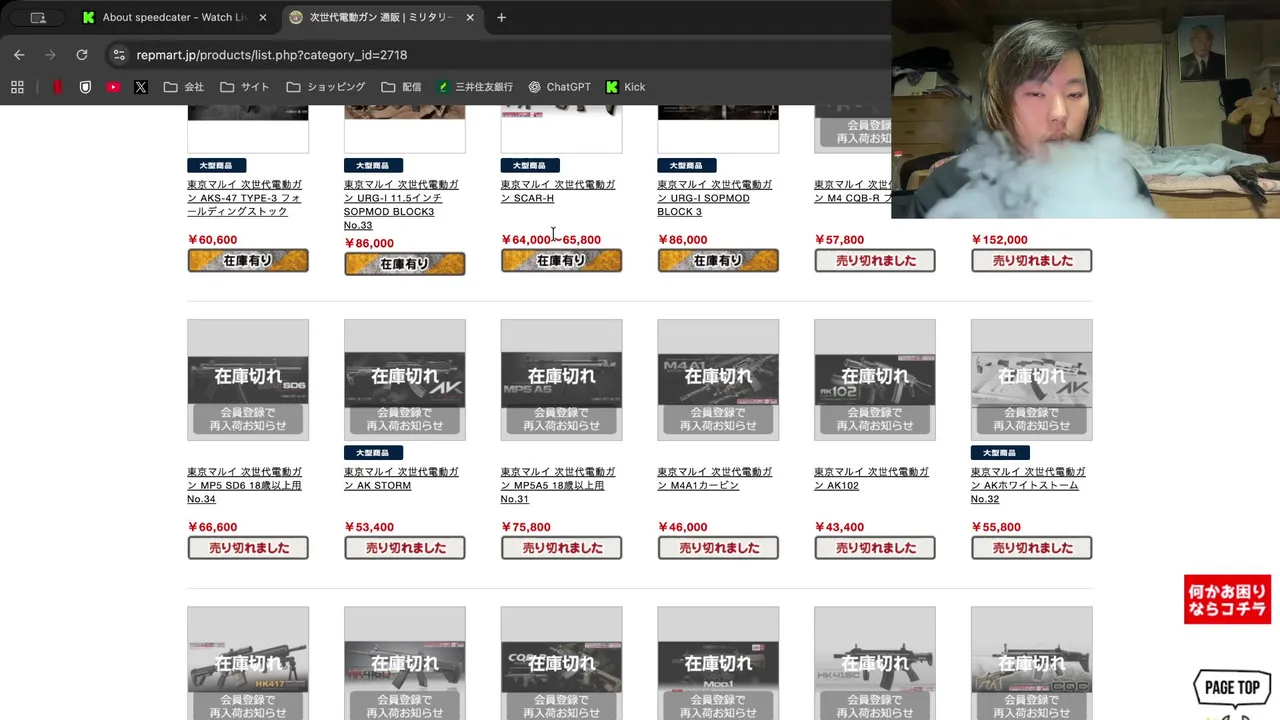
Task: Open the ショッピング bookmark folder
Action: pos(326,87)
